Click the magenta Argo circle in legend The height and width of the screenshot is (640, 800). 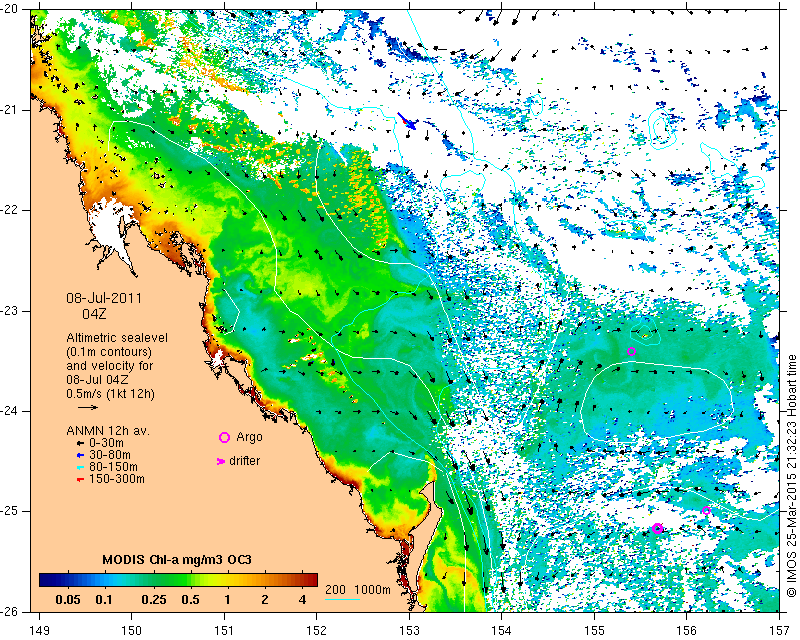pyautogui.click(x=224, y=437)
